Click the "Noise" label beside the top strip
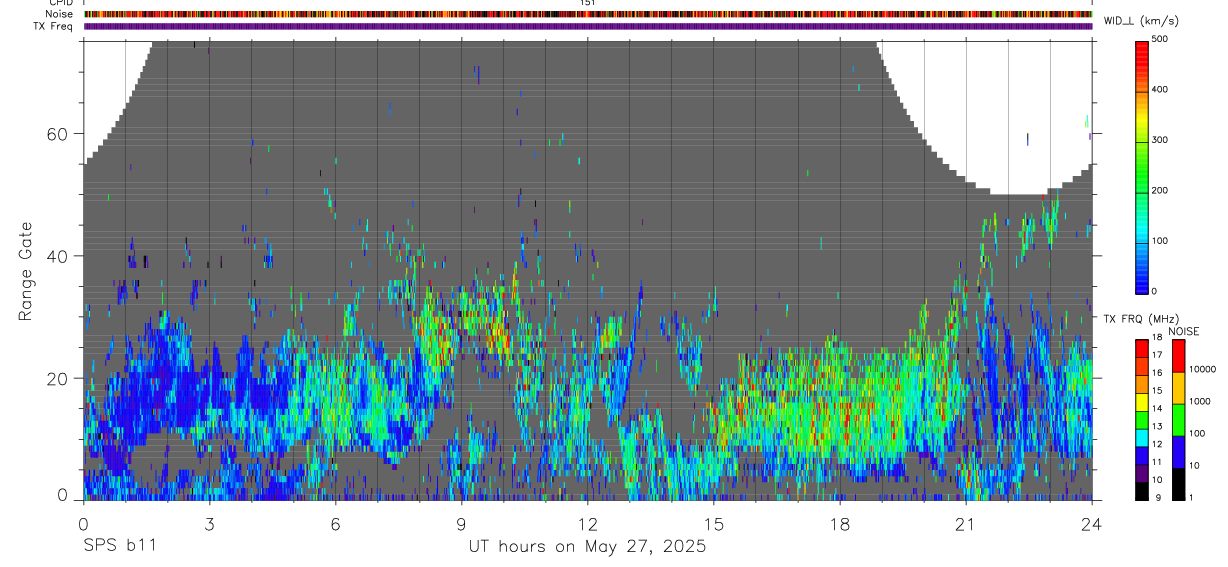This screenshot has width=1228, height=567. tap(59, 14)
